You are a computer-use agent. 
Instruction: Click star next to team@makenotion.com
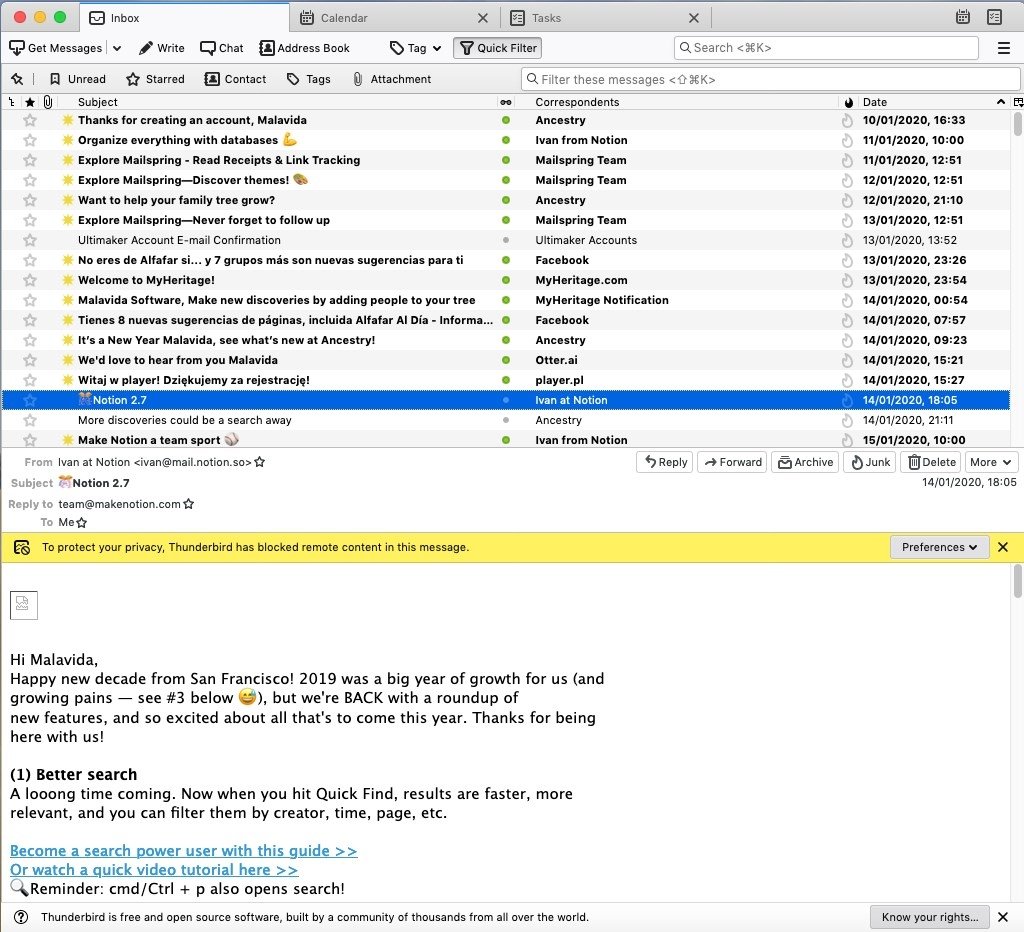tap(189, 504)
